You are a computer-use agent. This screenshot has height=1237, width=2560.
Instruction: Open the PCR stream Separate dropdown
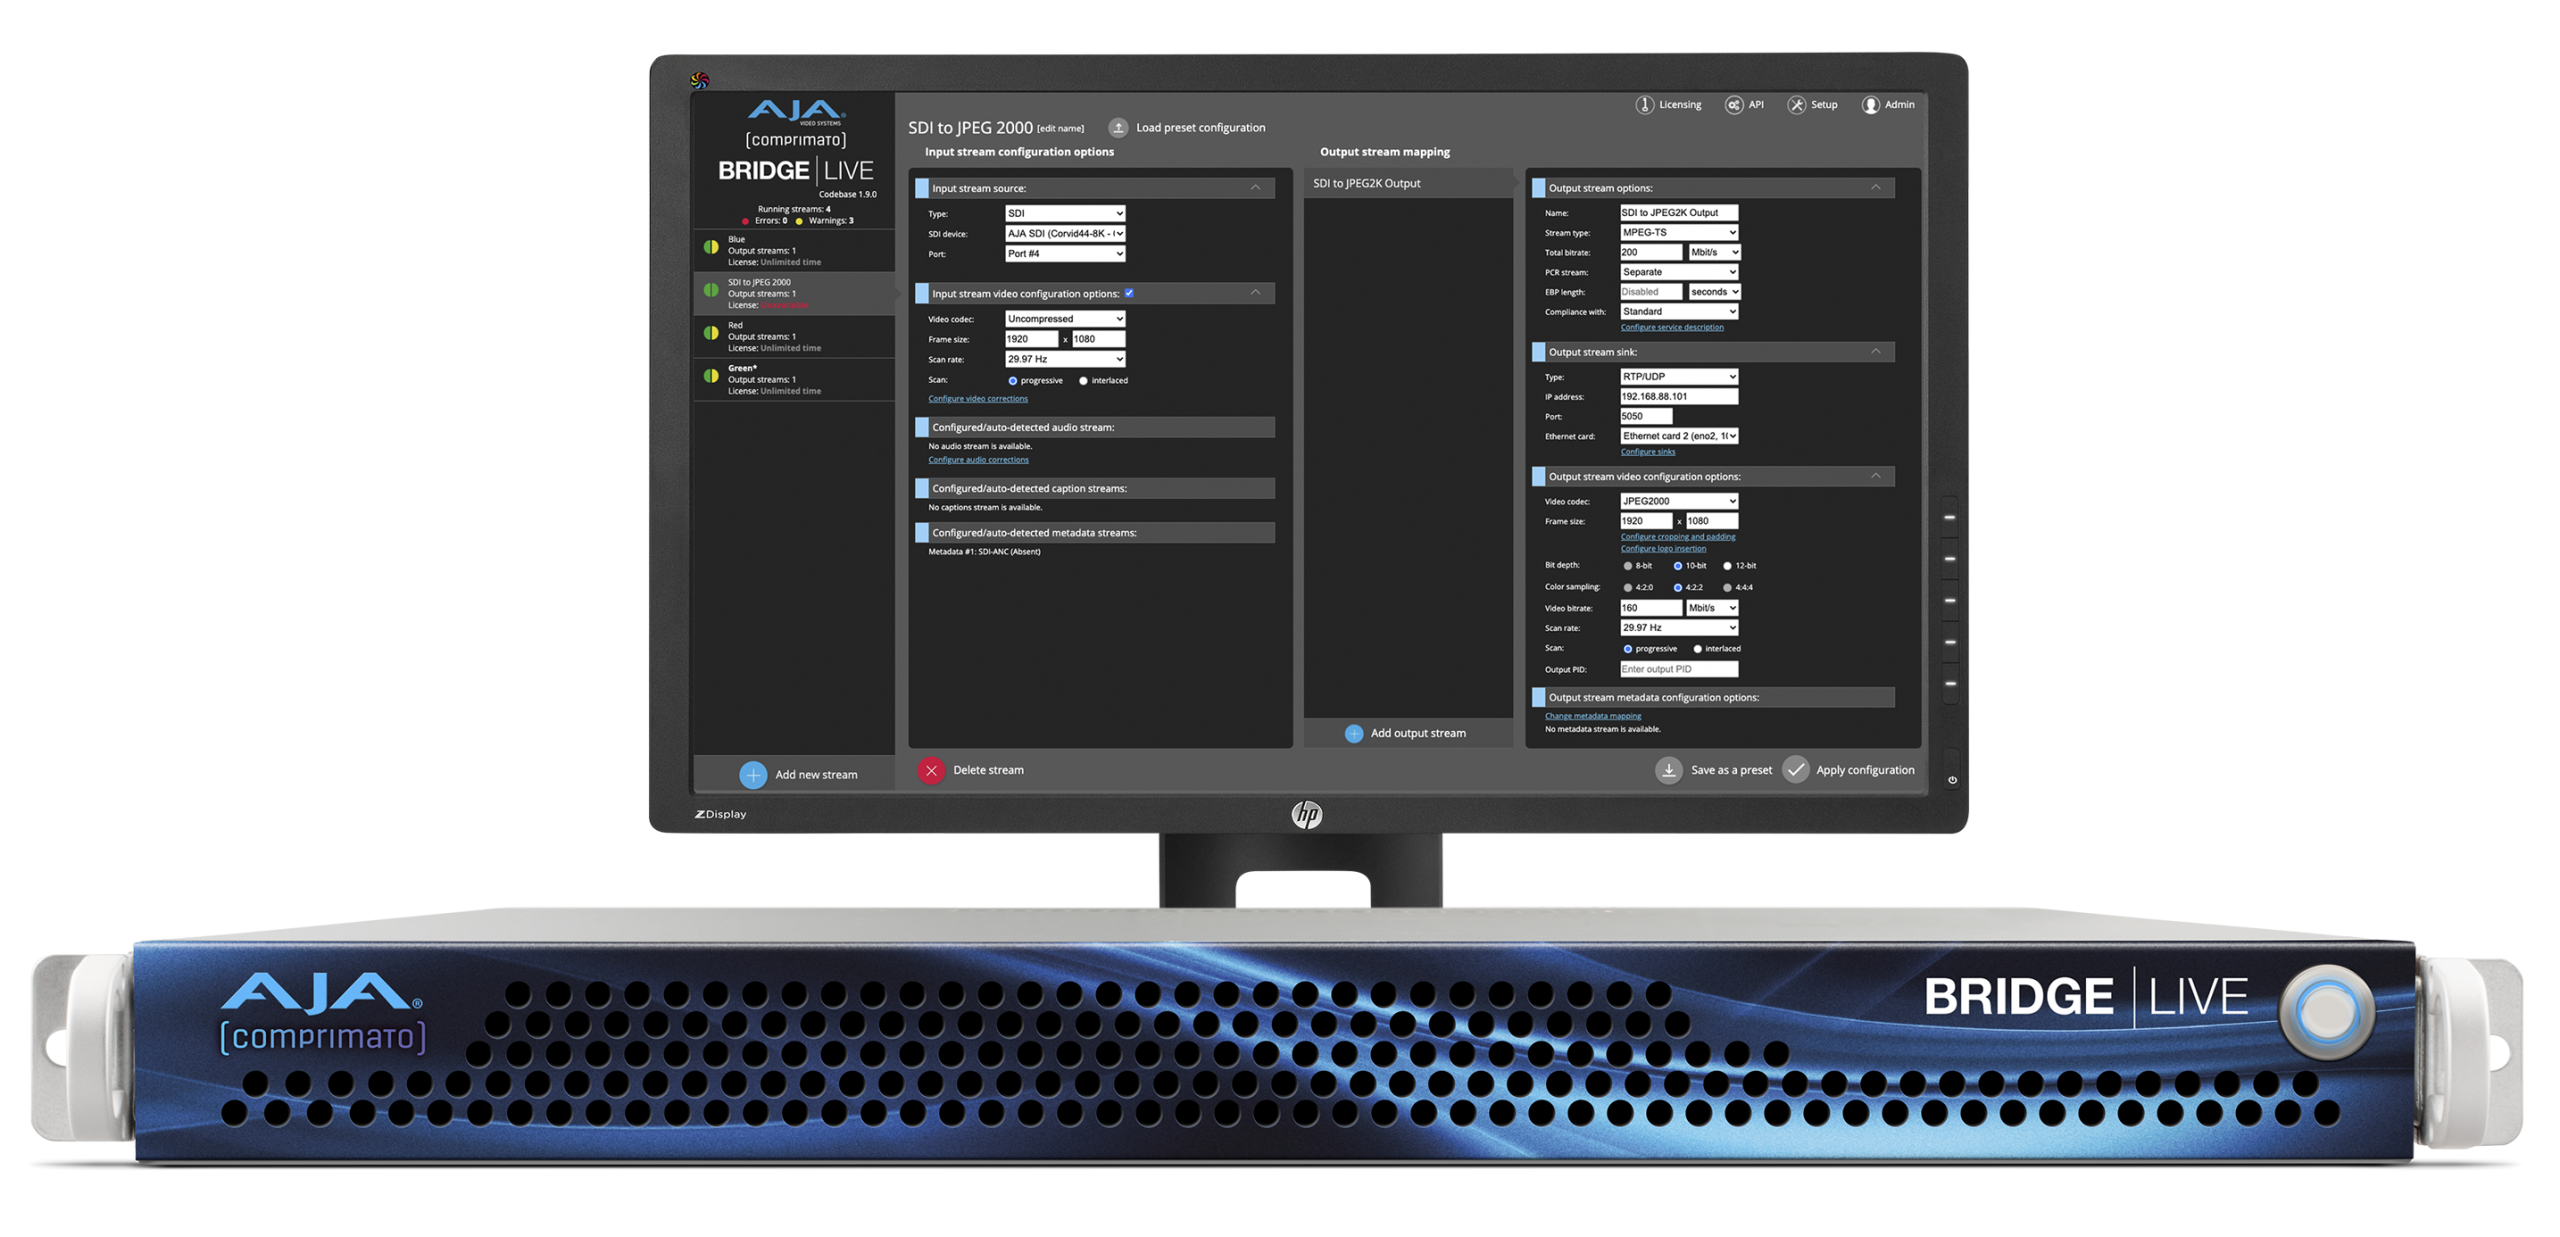pyautogui.click(x=1678, y=272)
